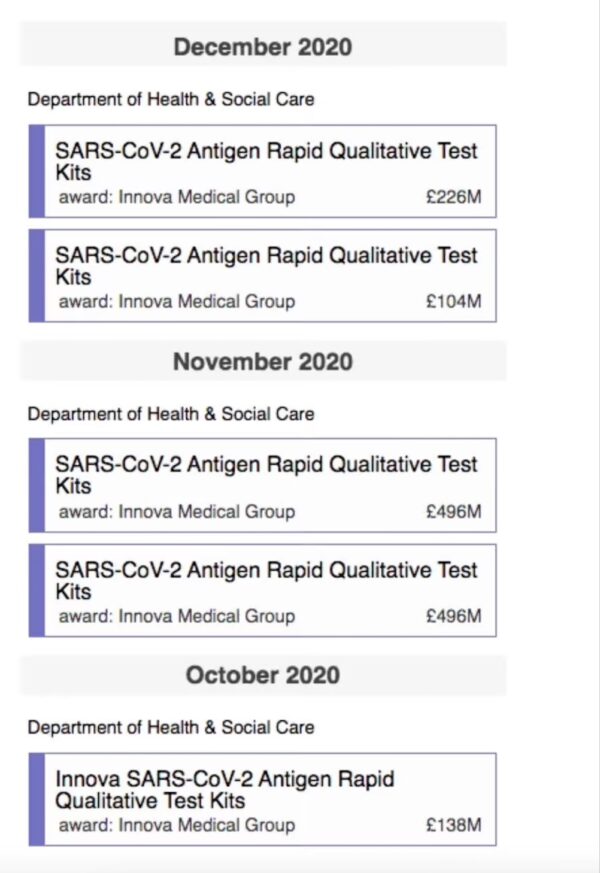The height and width of the screenshot is (873, 600).
Task: Click the purple side bar of £138M card
Action: pyautogui.click(x=37, y=799)
